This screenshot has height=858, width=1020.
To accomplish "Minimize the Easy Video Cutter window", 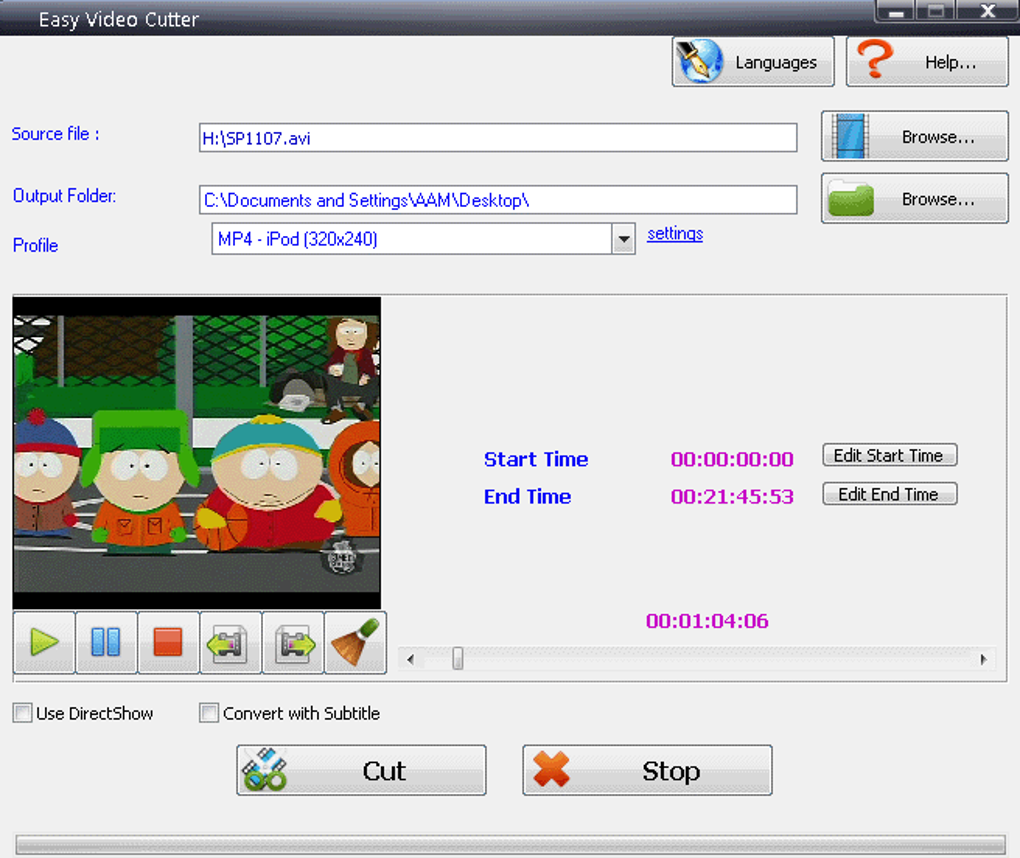I will point(896,12).
